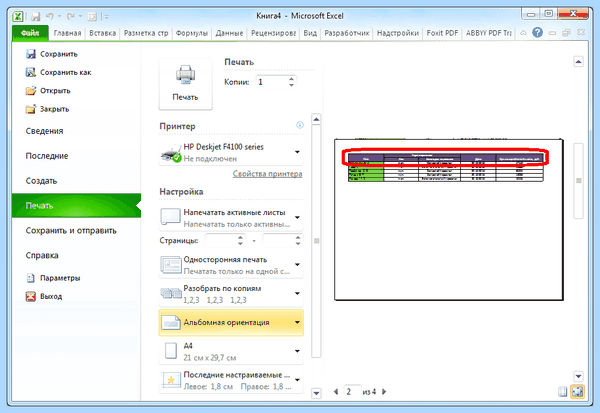Go to next preview page arrow
This screenshot has height=413, width=600.
[x=384, y=392]
